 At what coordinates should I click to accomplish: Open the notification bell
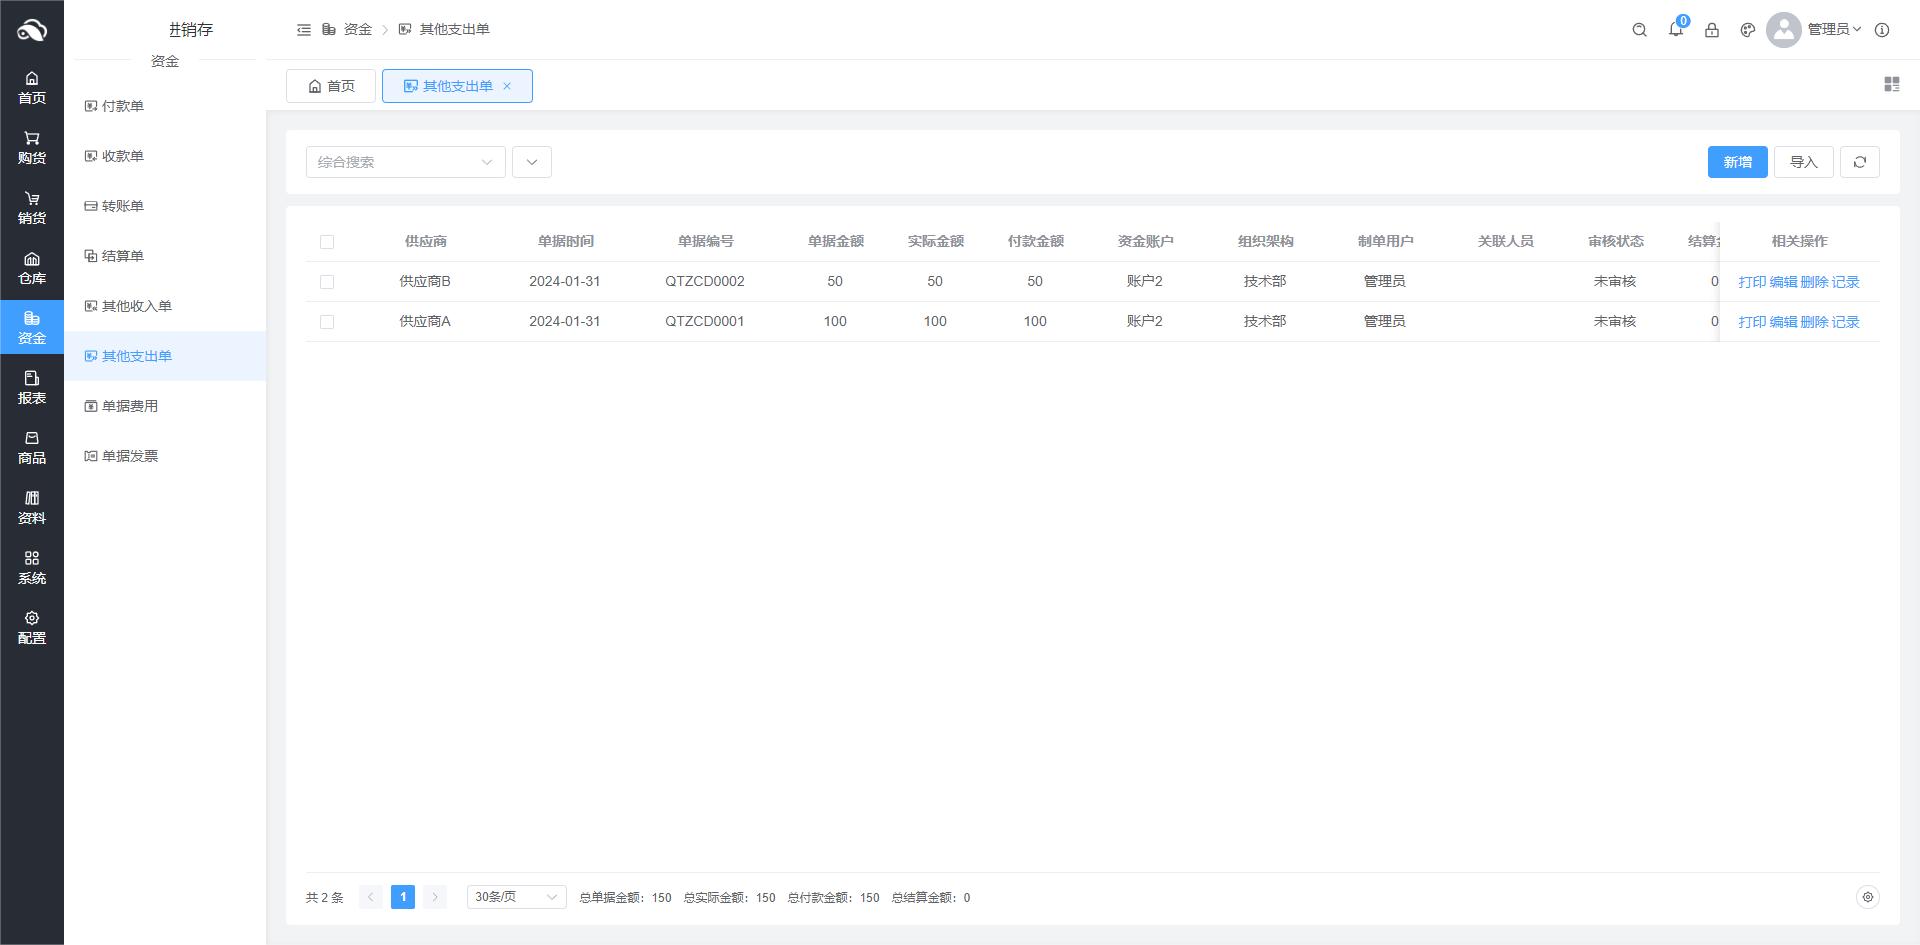(x=1675, y=30)
